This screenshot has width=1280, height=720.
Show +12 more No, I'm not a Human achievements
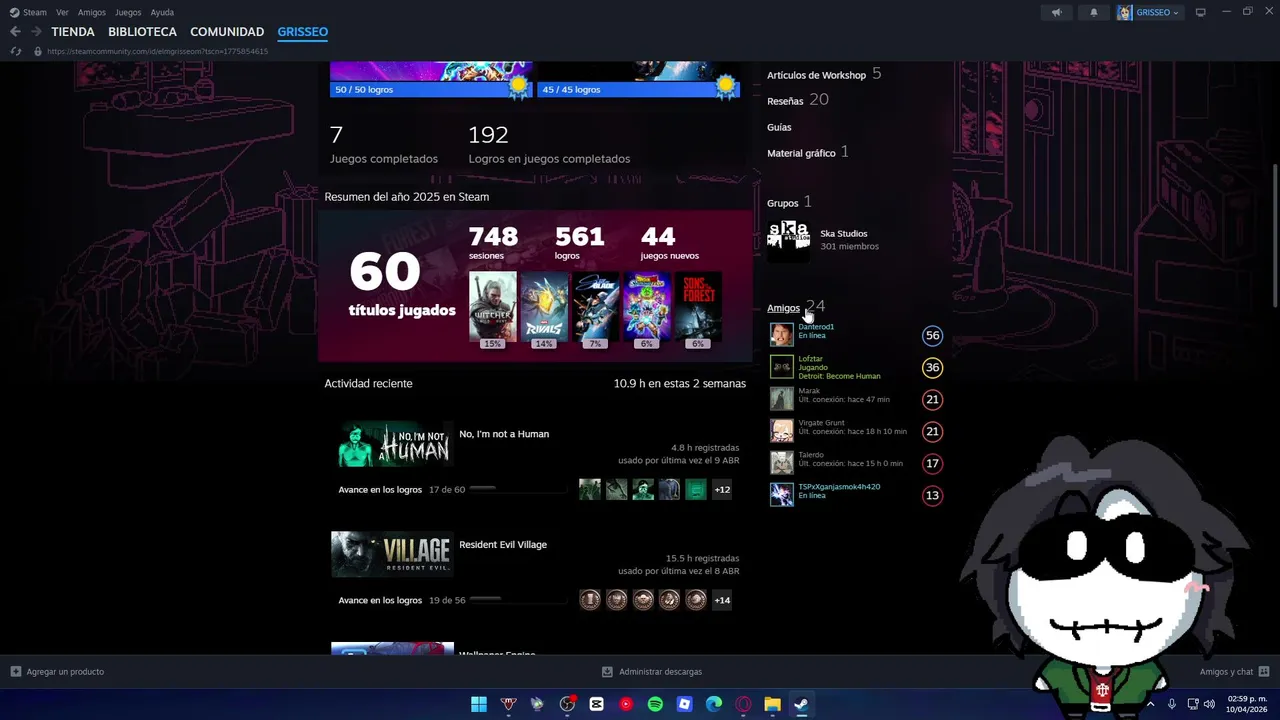tap(722, 490)
